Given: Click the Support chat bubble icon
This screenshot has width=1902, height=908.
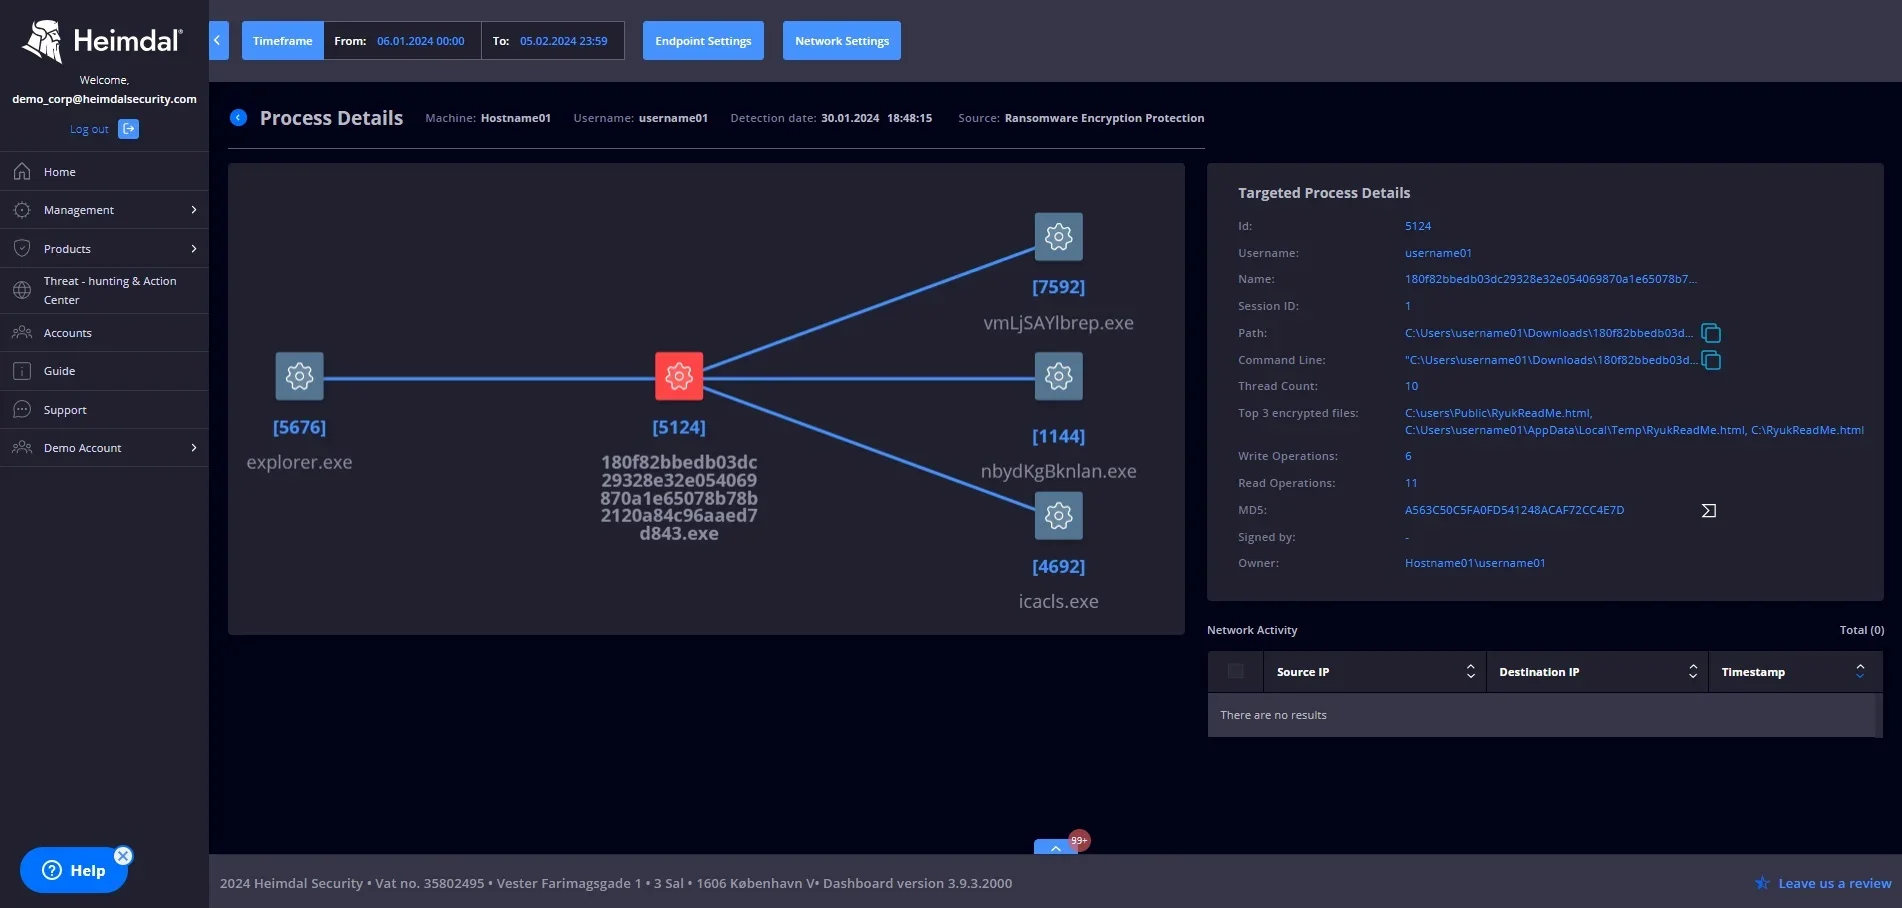Looking at the screenshot, I should [22, 409].
